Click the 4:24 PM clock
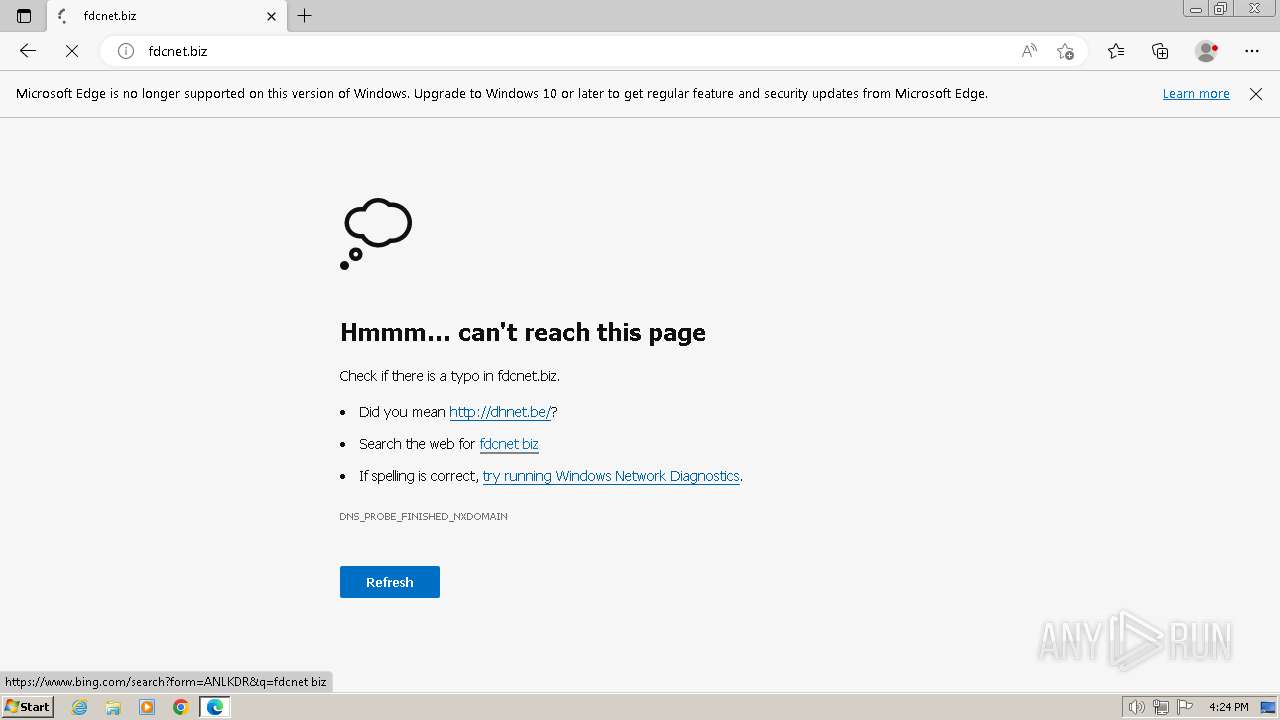The height and width of the screenshot is (720, 1280). tap(1228, 707)
